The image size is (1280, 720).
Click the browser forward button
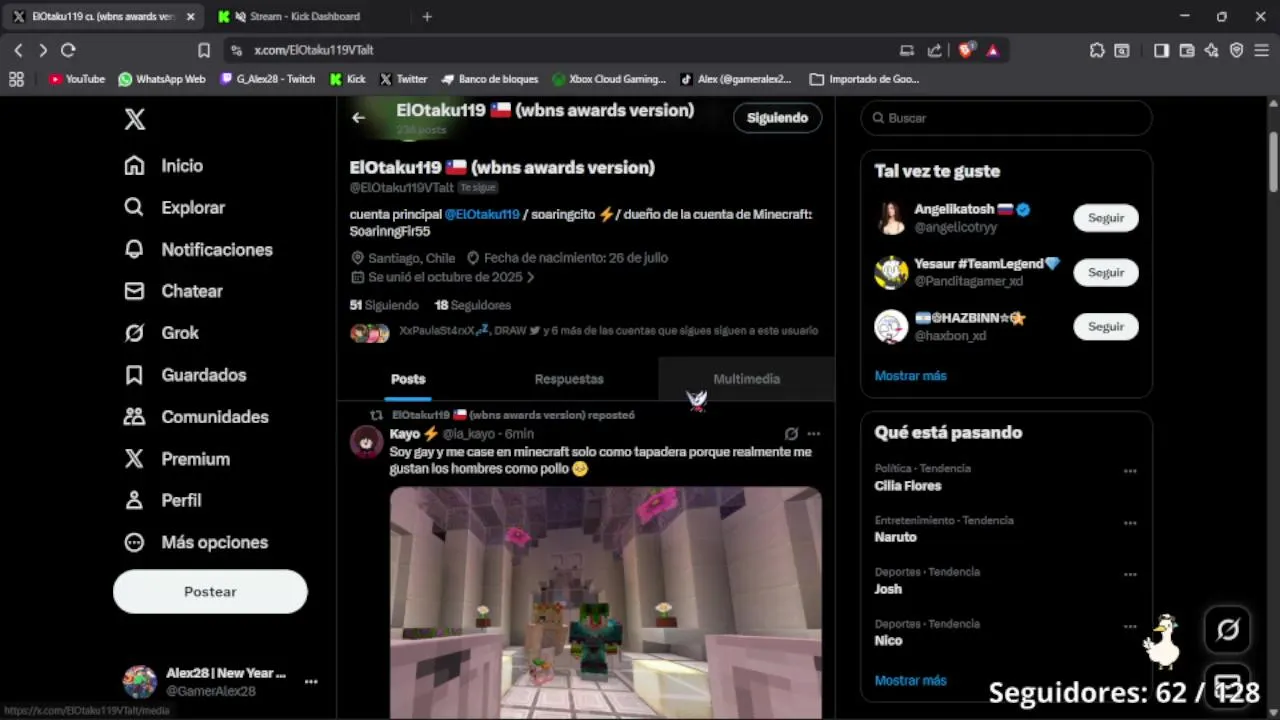[x=43, y=50]
